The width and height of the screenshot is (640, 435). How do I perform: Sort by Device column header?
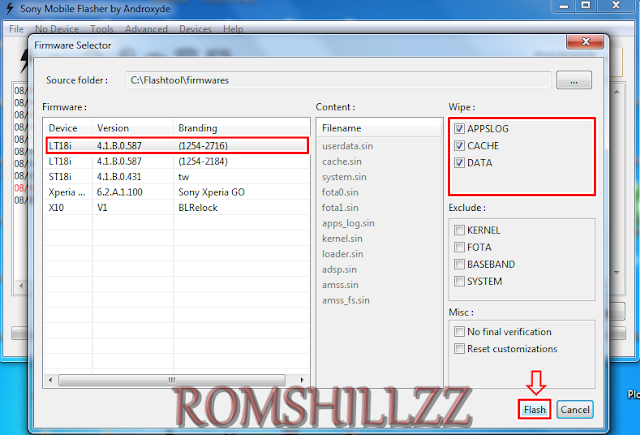point(68,128)
